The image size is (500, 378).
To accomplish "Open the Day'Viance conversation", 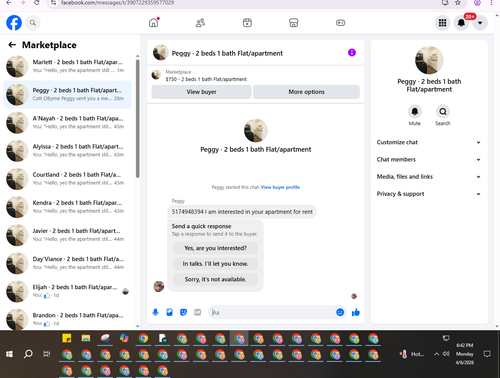I will (67, 263).
